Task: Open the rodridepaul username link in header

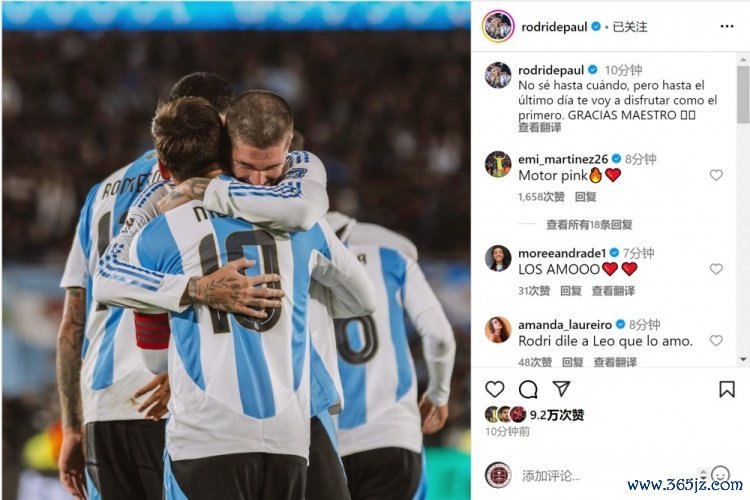Action: point(554,27)
